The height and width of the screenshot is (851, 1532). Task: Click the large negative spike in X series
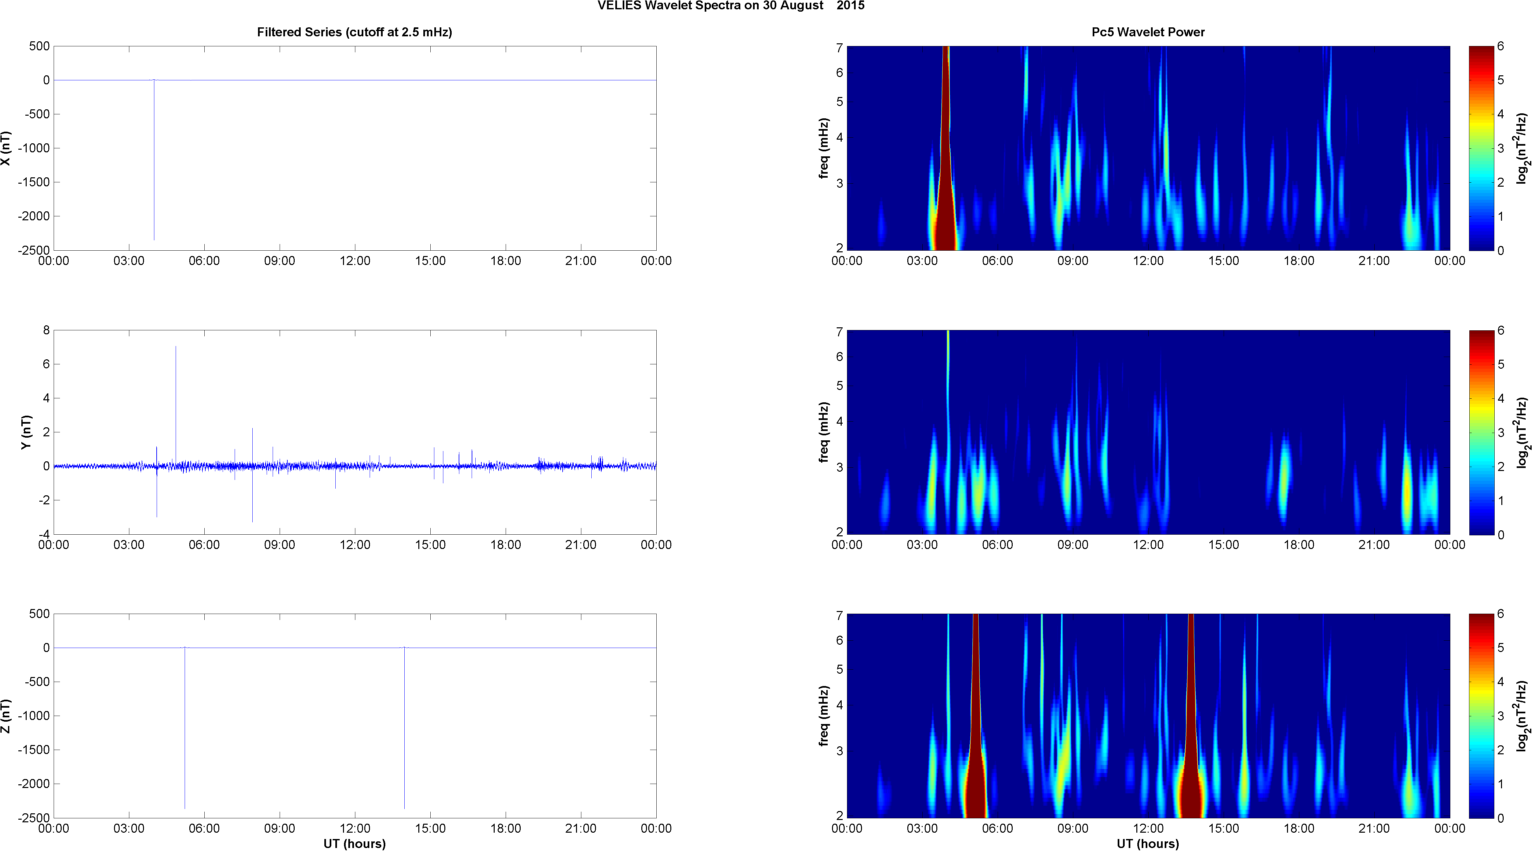[x=154, y=160]
